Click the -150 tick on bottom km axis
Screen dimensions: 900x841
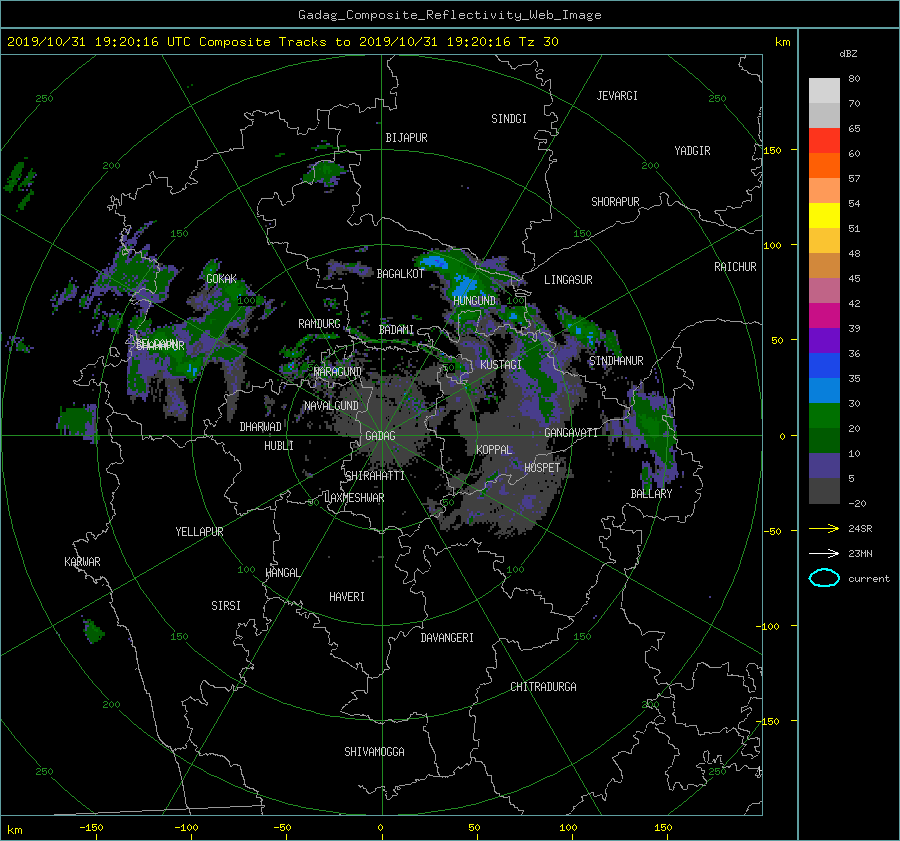[x=91, y=828]
